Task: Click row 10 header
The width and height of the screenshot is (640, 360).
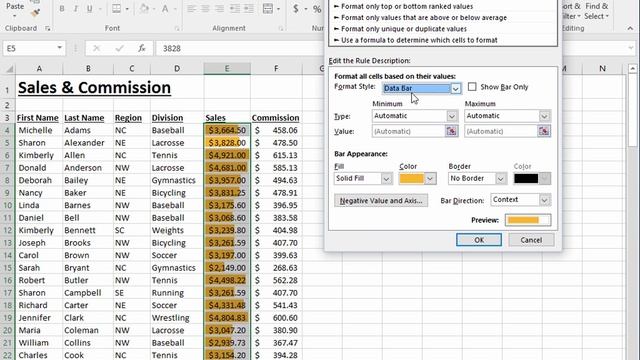Action: click(x=8, y=205)
